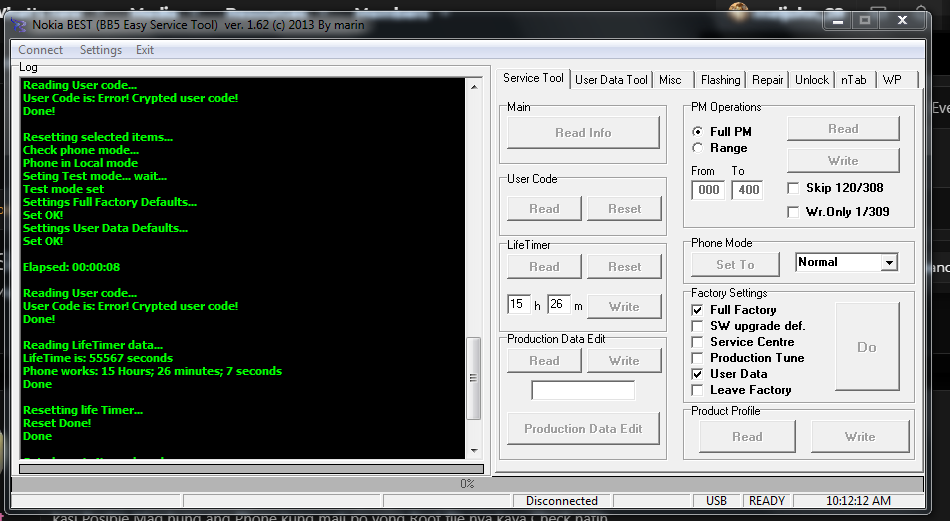Click Reset in LifeTimer group
This screenshot has height=521, width=950.
[624, 267]
